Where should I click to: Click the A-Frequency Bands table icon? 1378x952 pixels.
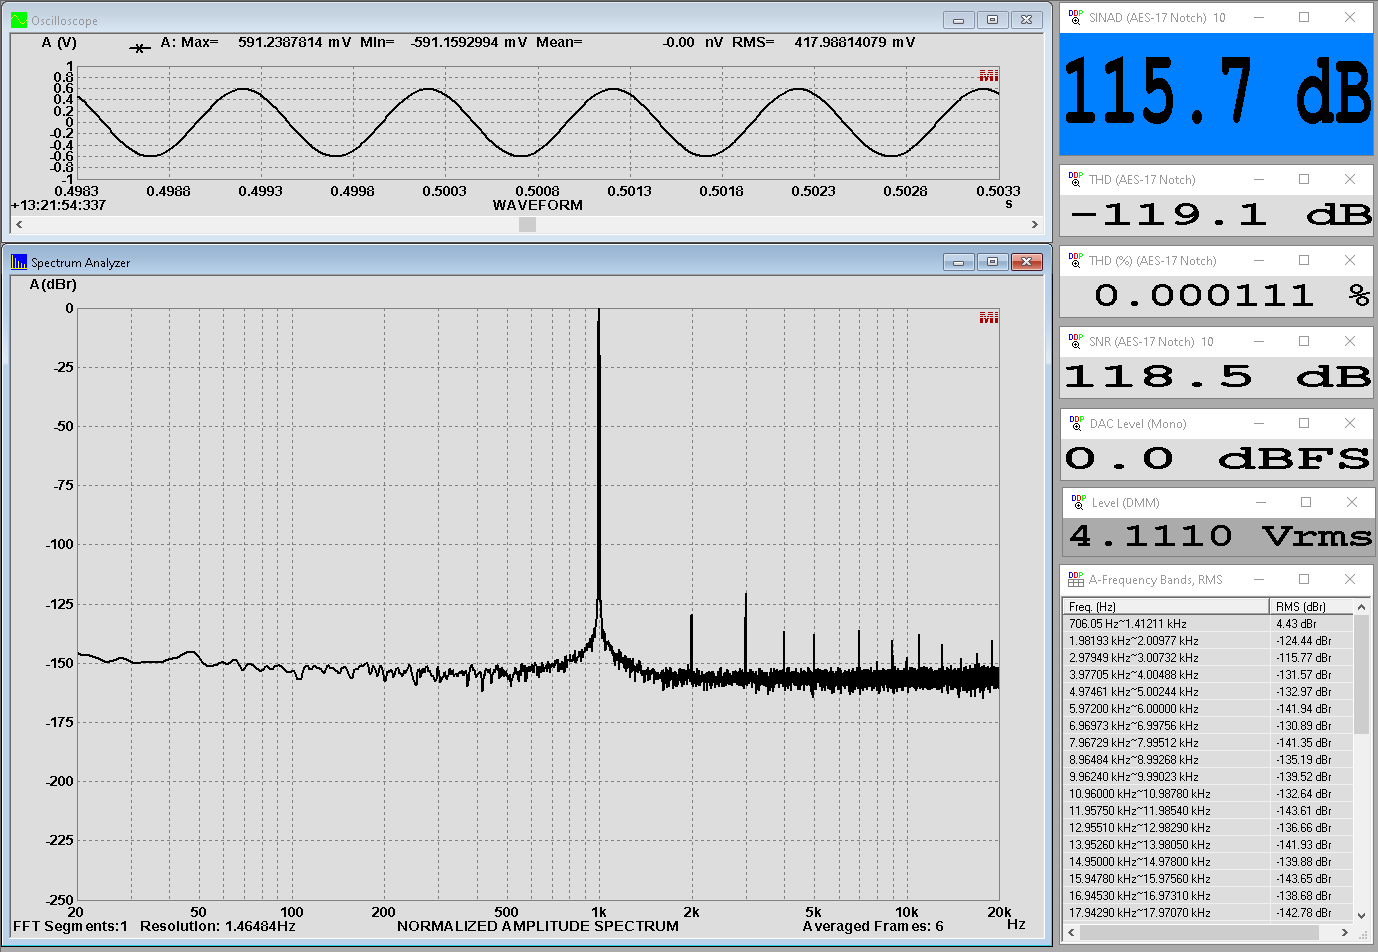click(1076, 579)
